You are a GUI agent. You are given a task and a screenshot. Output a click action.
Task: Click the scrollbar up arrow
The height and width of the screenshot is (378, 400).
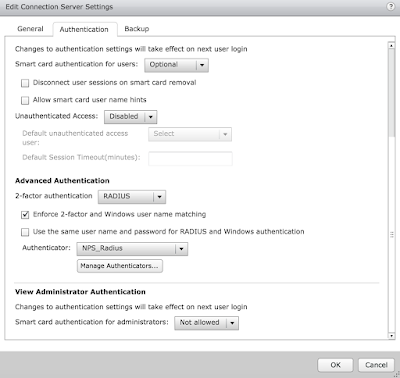pyautogui.click(x=392, y=45)
